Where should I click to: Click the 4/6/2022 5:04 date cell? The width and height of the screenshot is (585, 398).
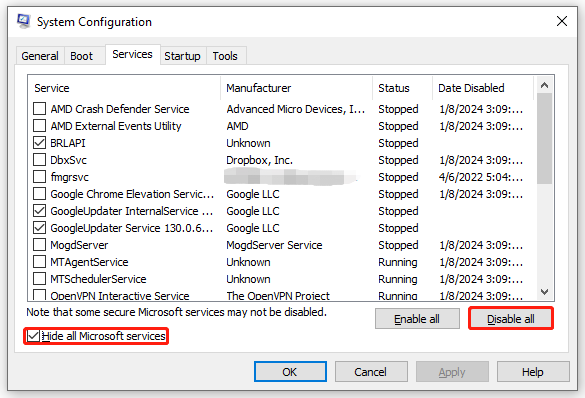(481, 177)
